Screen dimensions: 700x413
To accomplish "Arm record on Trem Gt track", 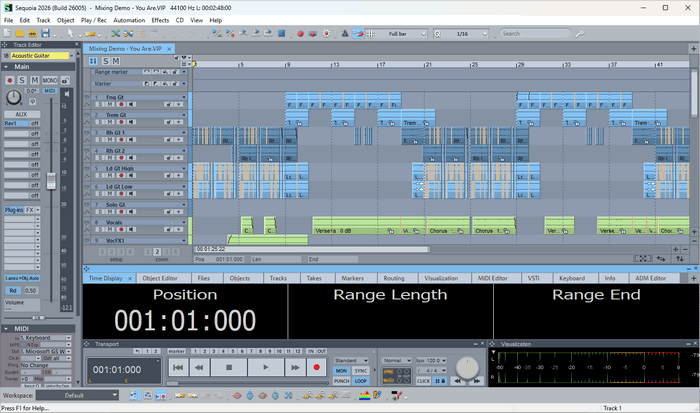I will (x=122, y=121).
